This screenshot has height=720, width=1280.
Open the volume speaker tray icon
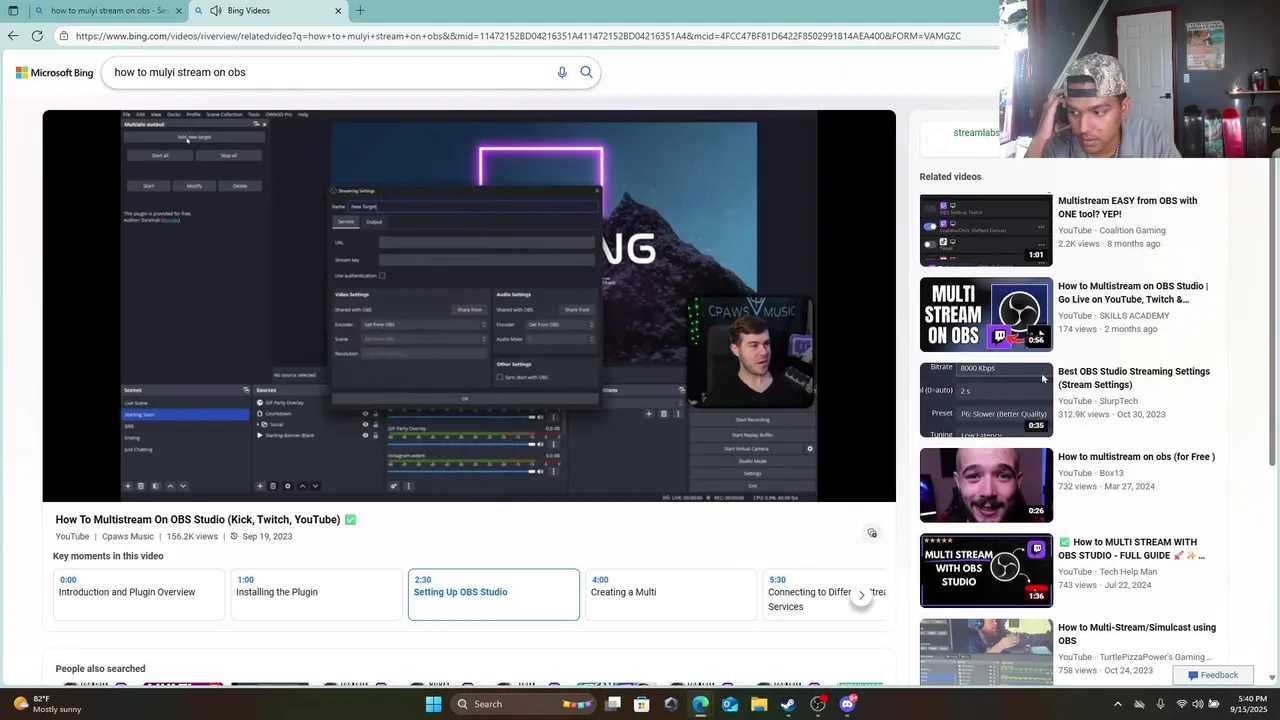1198,704
